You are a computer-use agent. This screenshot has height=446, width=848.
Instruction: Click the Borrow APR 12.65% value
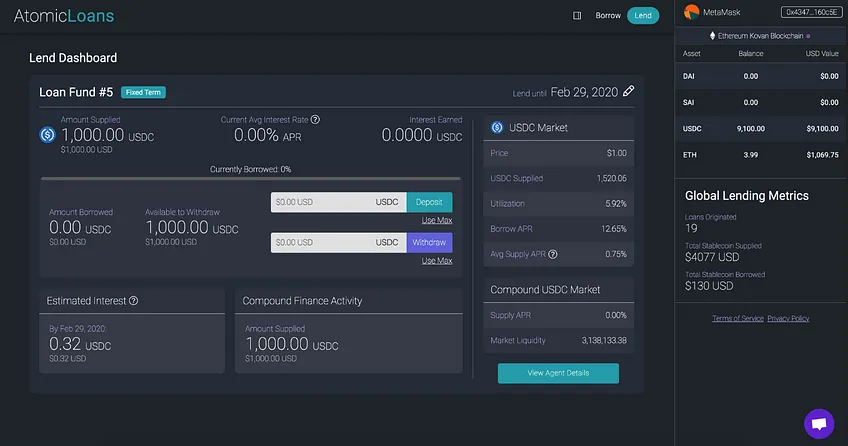coord(614,229)
